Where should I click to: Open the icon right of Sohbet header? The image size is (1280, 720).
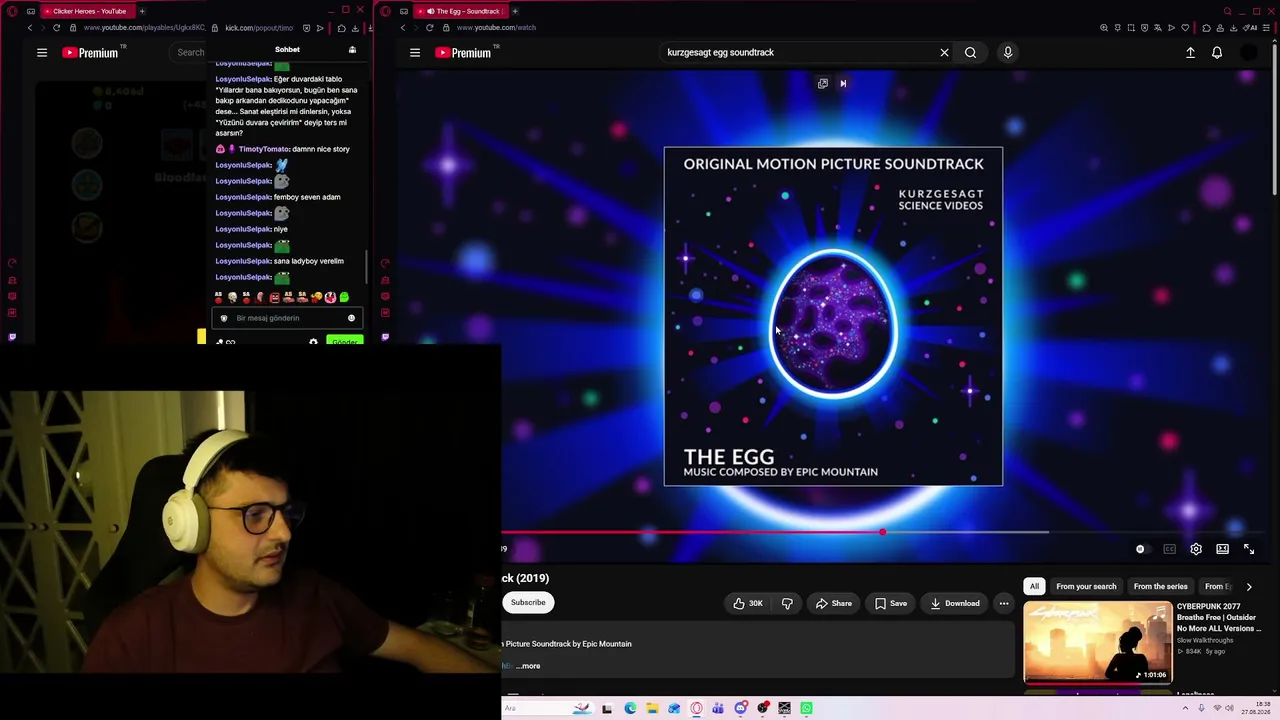point(352,50)
